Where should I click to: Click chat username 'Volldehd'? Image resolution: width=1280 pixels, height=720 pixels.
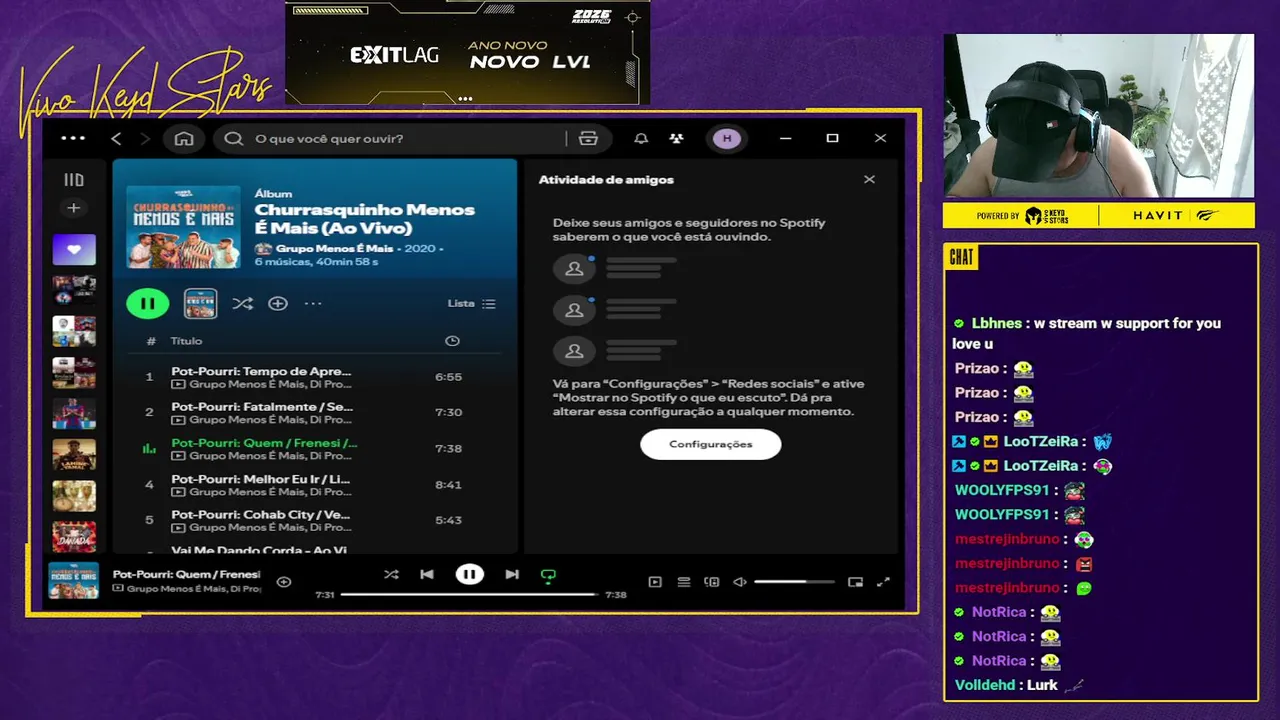[x=984, y=685]
